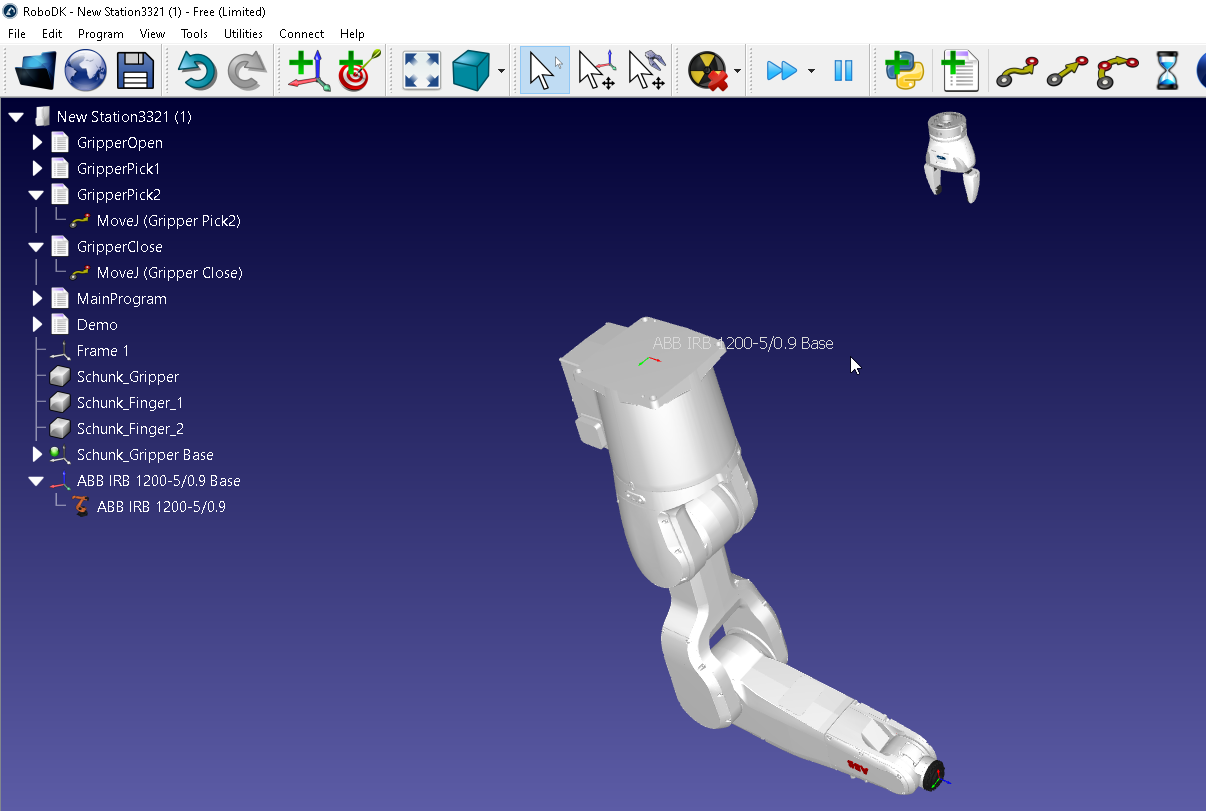Add a Python program

904,71
